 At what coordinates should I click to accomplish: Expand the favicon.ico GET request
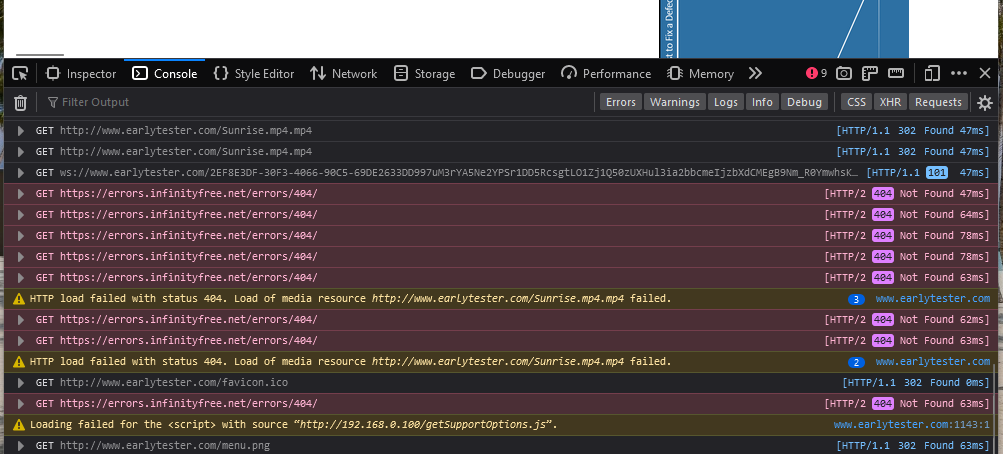click(x=21, y=382)
